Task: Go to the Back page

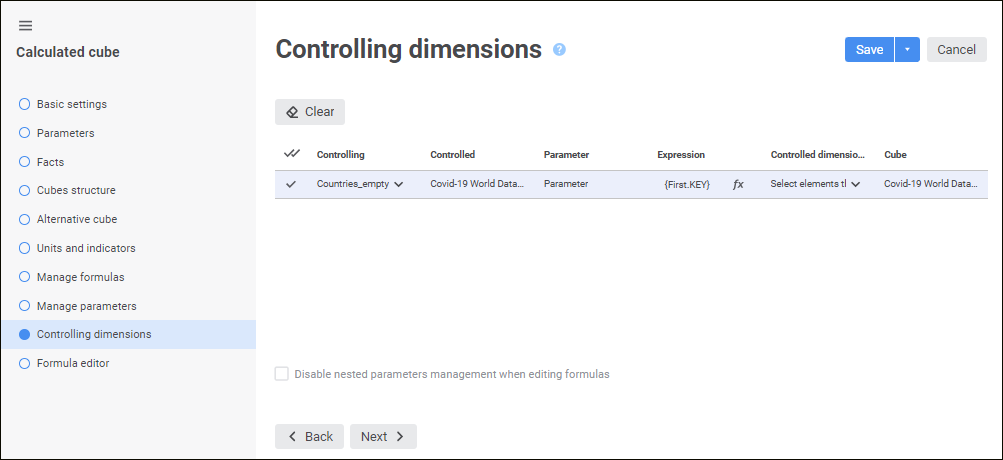Action: pos(309,436)
